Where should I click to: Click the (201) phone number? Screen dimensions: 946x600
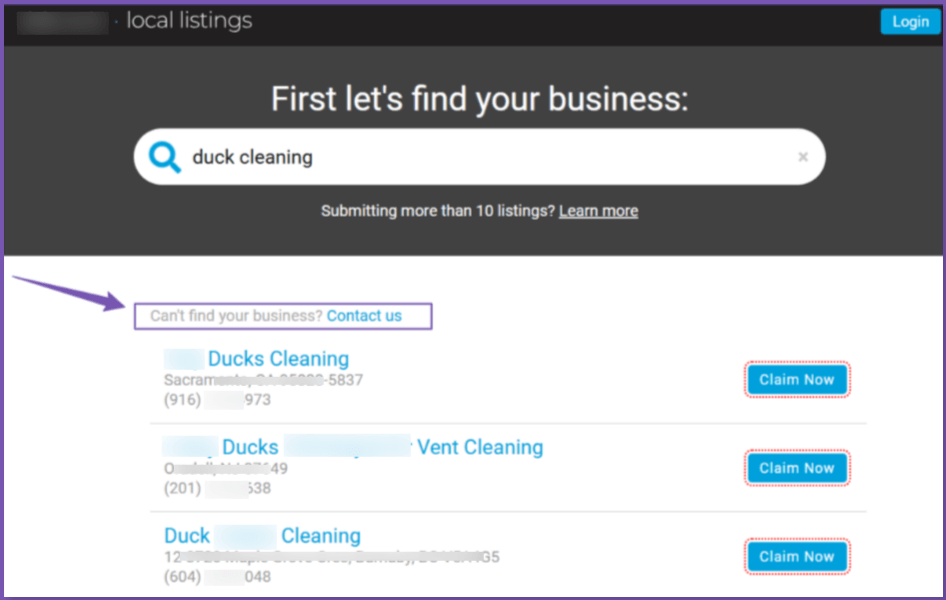[217, 489]
